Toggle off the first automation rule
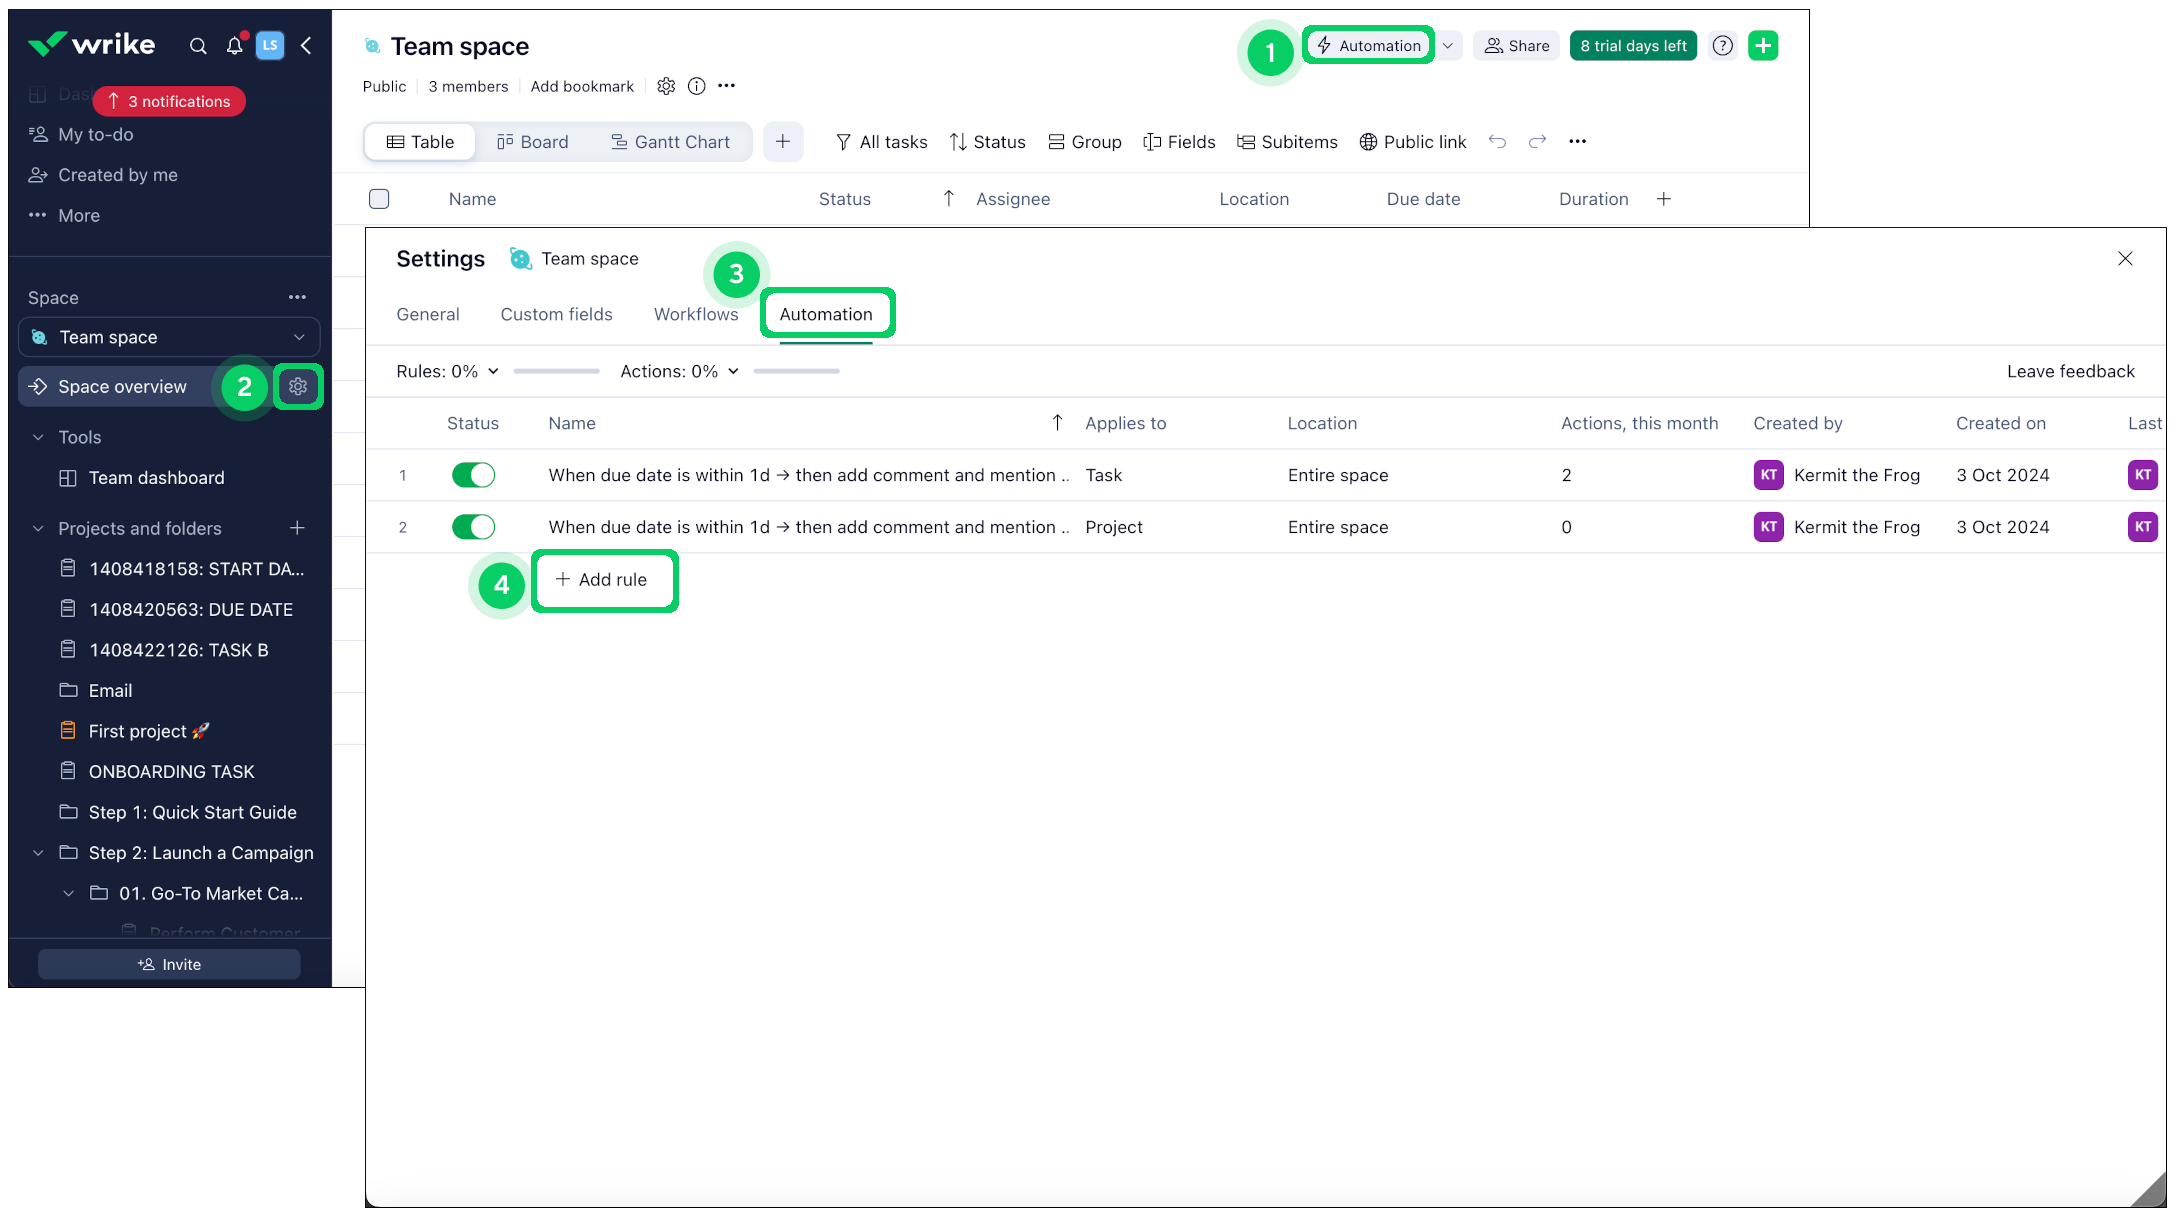The width and height of the screenshot is (2178, 1218). click(473, 475)
